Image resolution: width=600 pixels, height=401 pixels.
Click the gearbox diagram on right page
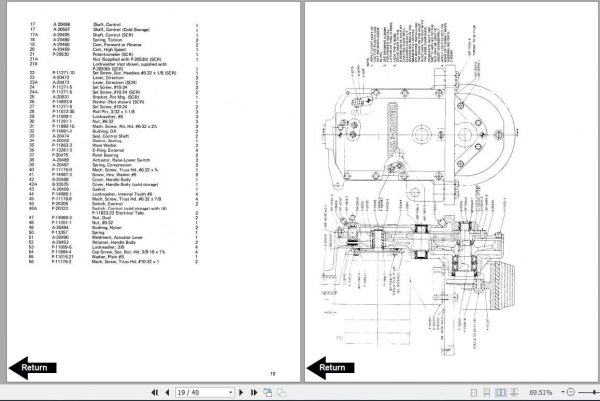pos(419,187)
